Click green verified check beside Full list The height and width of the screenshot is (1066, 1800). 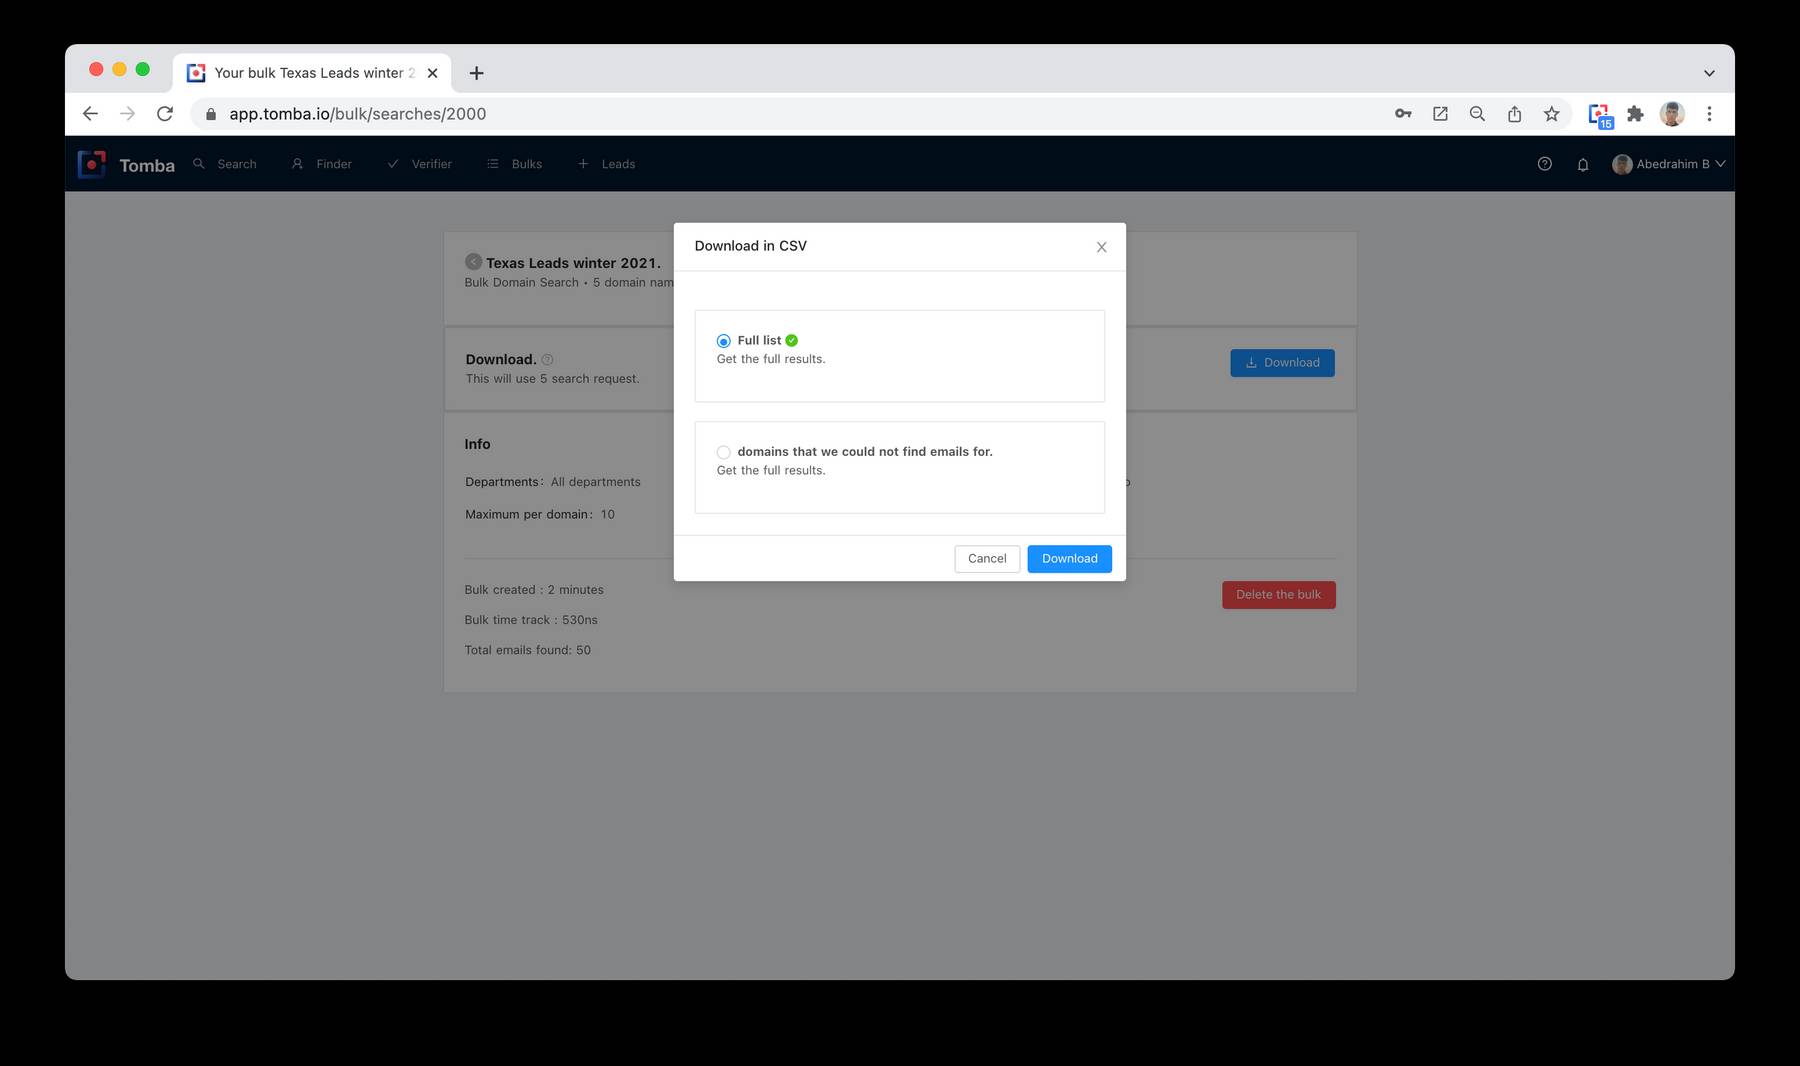coord(791,341)
